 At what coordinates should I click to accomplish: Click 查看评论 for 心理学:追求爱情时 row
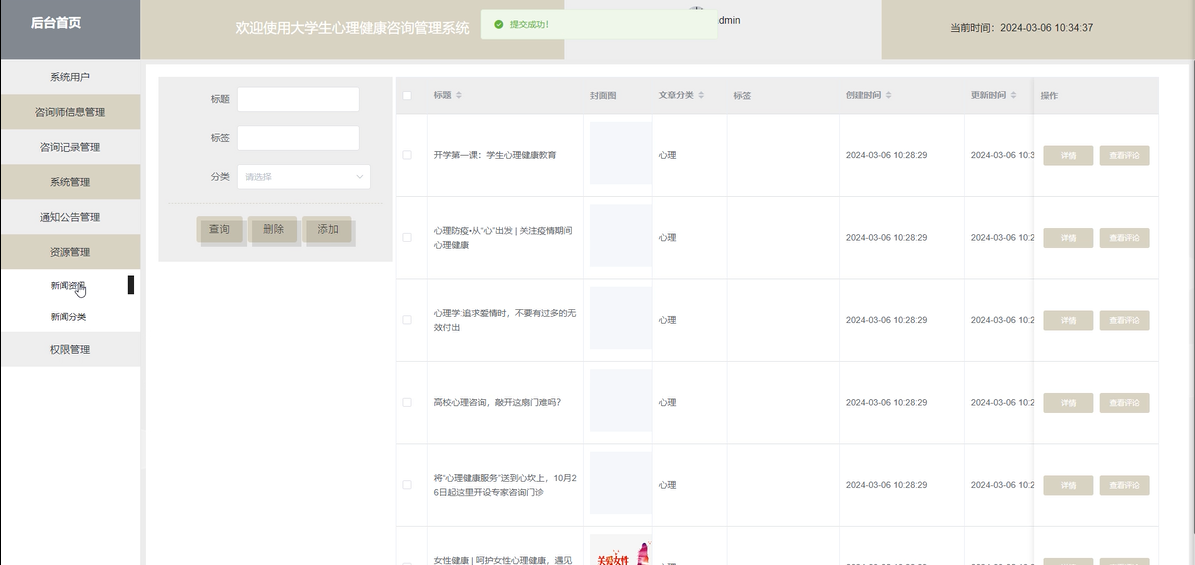(x=1124, y=320)
